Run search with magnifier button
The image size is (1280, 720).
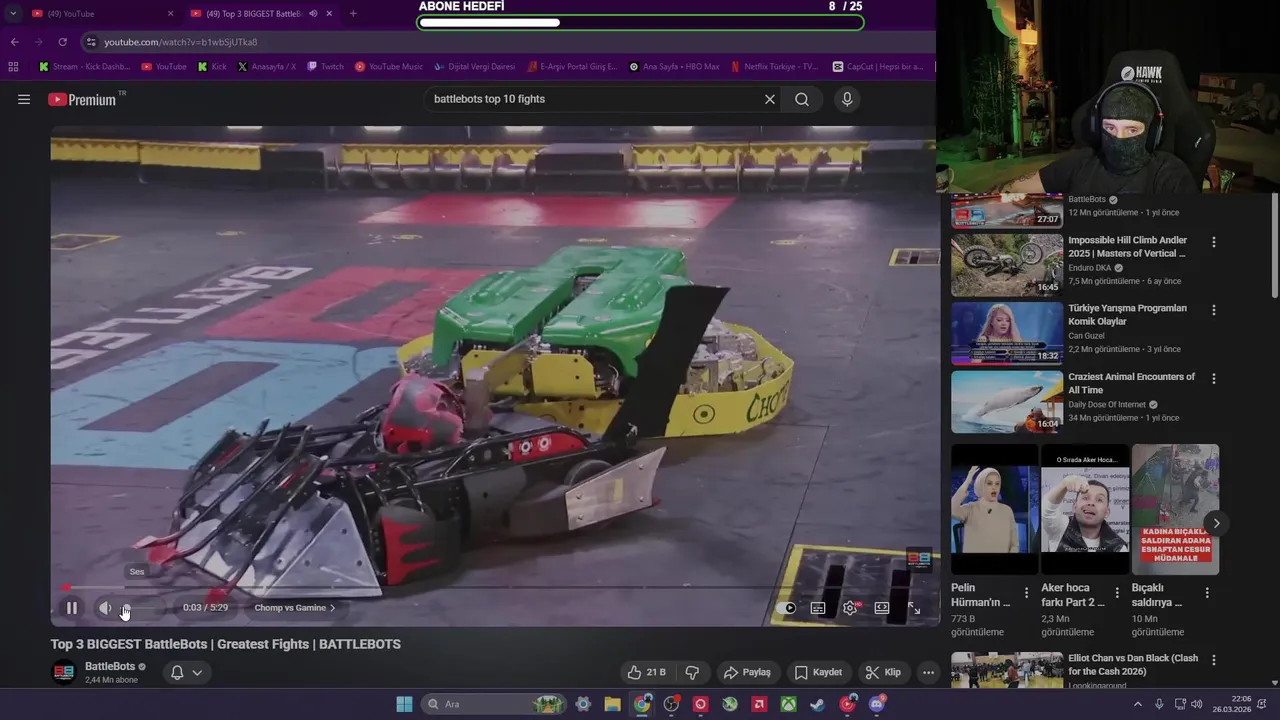tap(802, 99)
